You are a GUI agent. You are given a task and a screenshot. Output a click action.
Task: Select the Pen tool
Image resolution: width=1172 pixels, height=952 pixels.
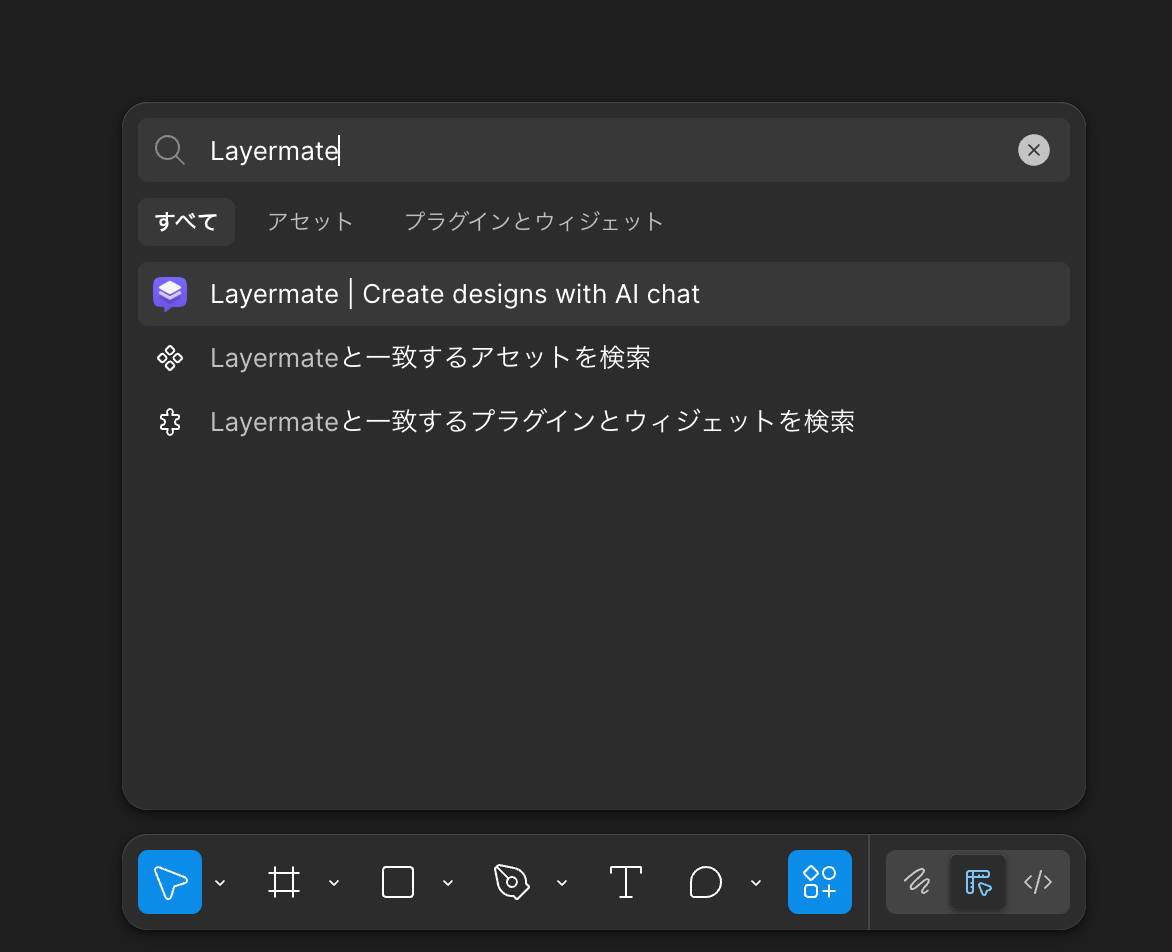click(x=512, y=882)
